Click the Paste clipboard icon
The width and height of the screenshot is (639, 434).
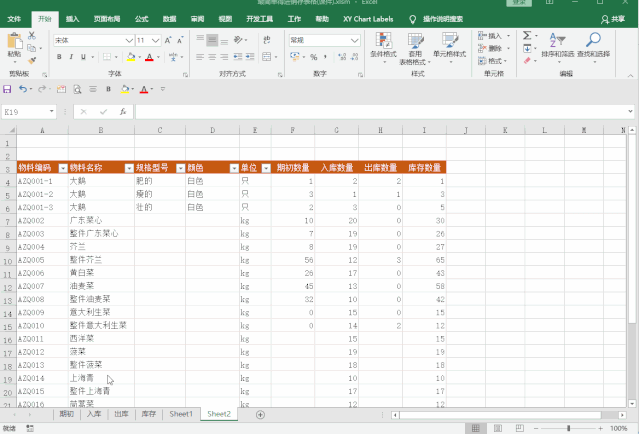(14, 45)
